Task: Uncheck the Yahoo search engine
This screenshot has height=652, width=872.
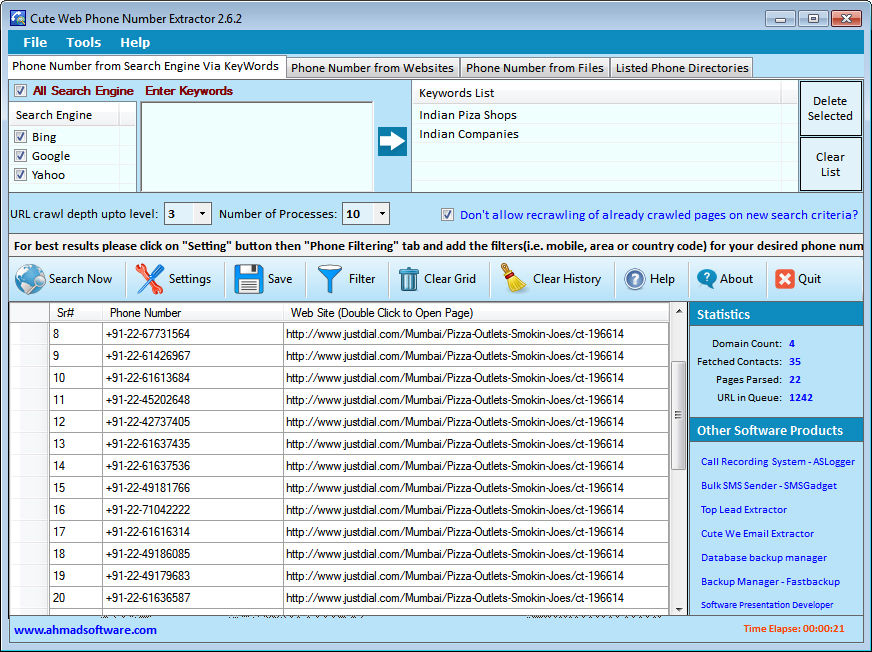Action: 21,174
